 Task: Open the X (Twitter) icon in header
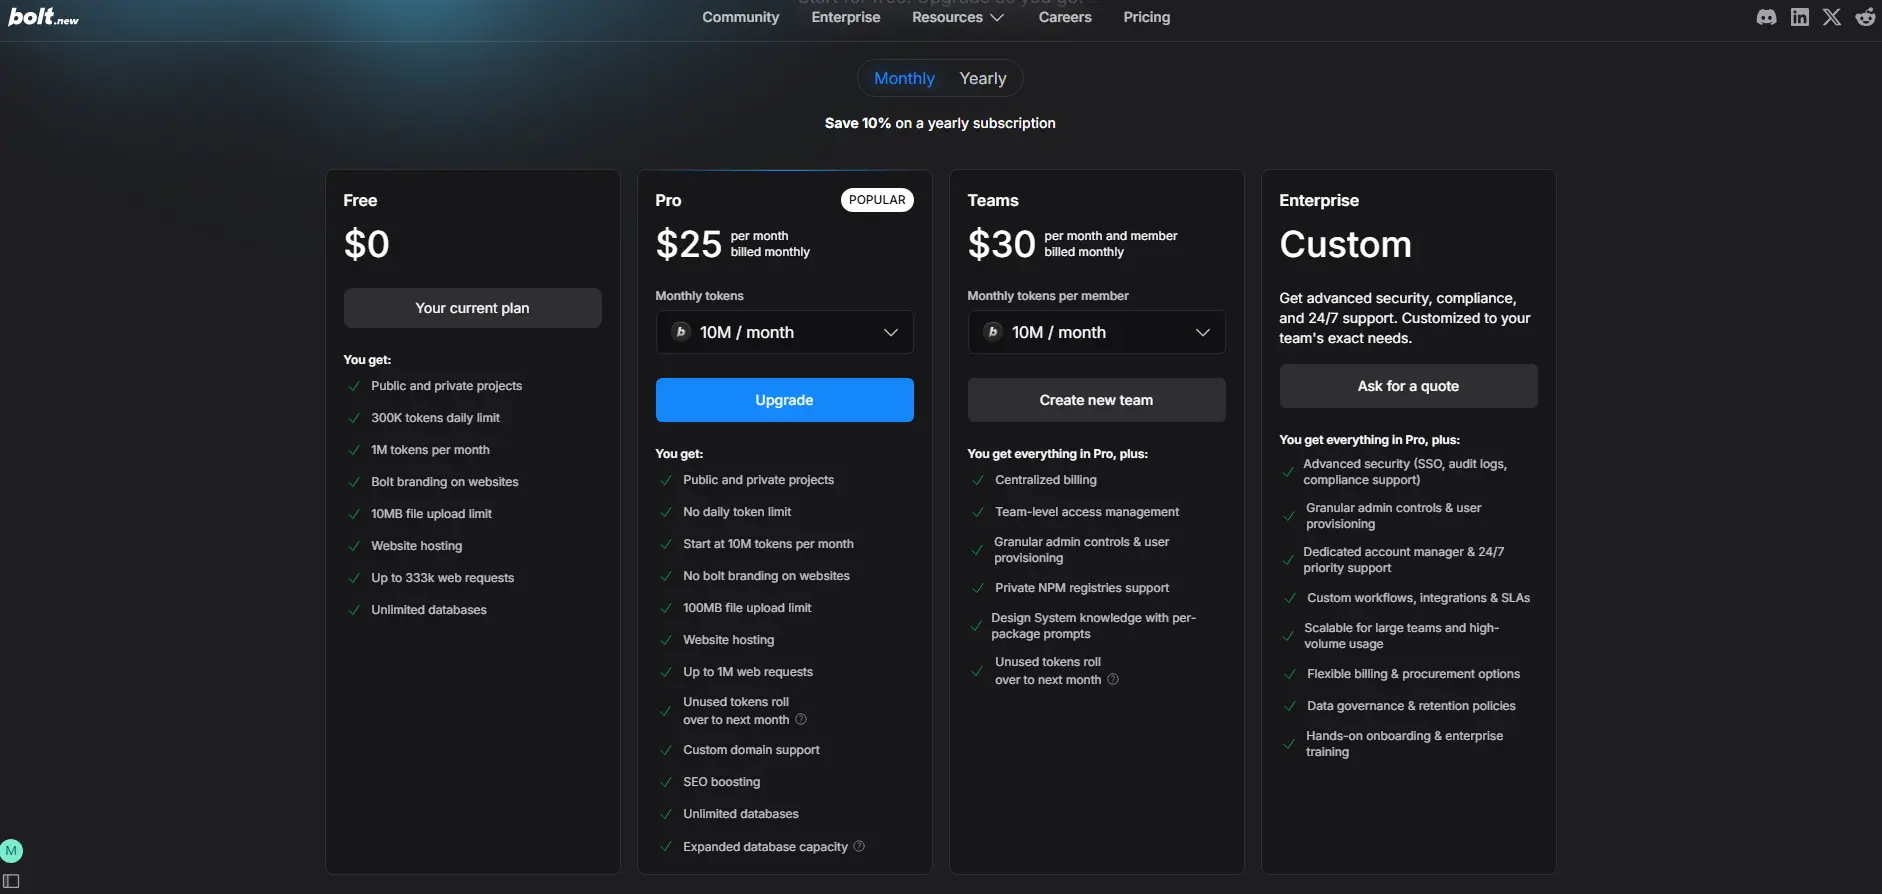click(x=1832, y=17)
